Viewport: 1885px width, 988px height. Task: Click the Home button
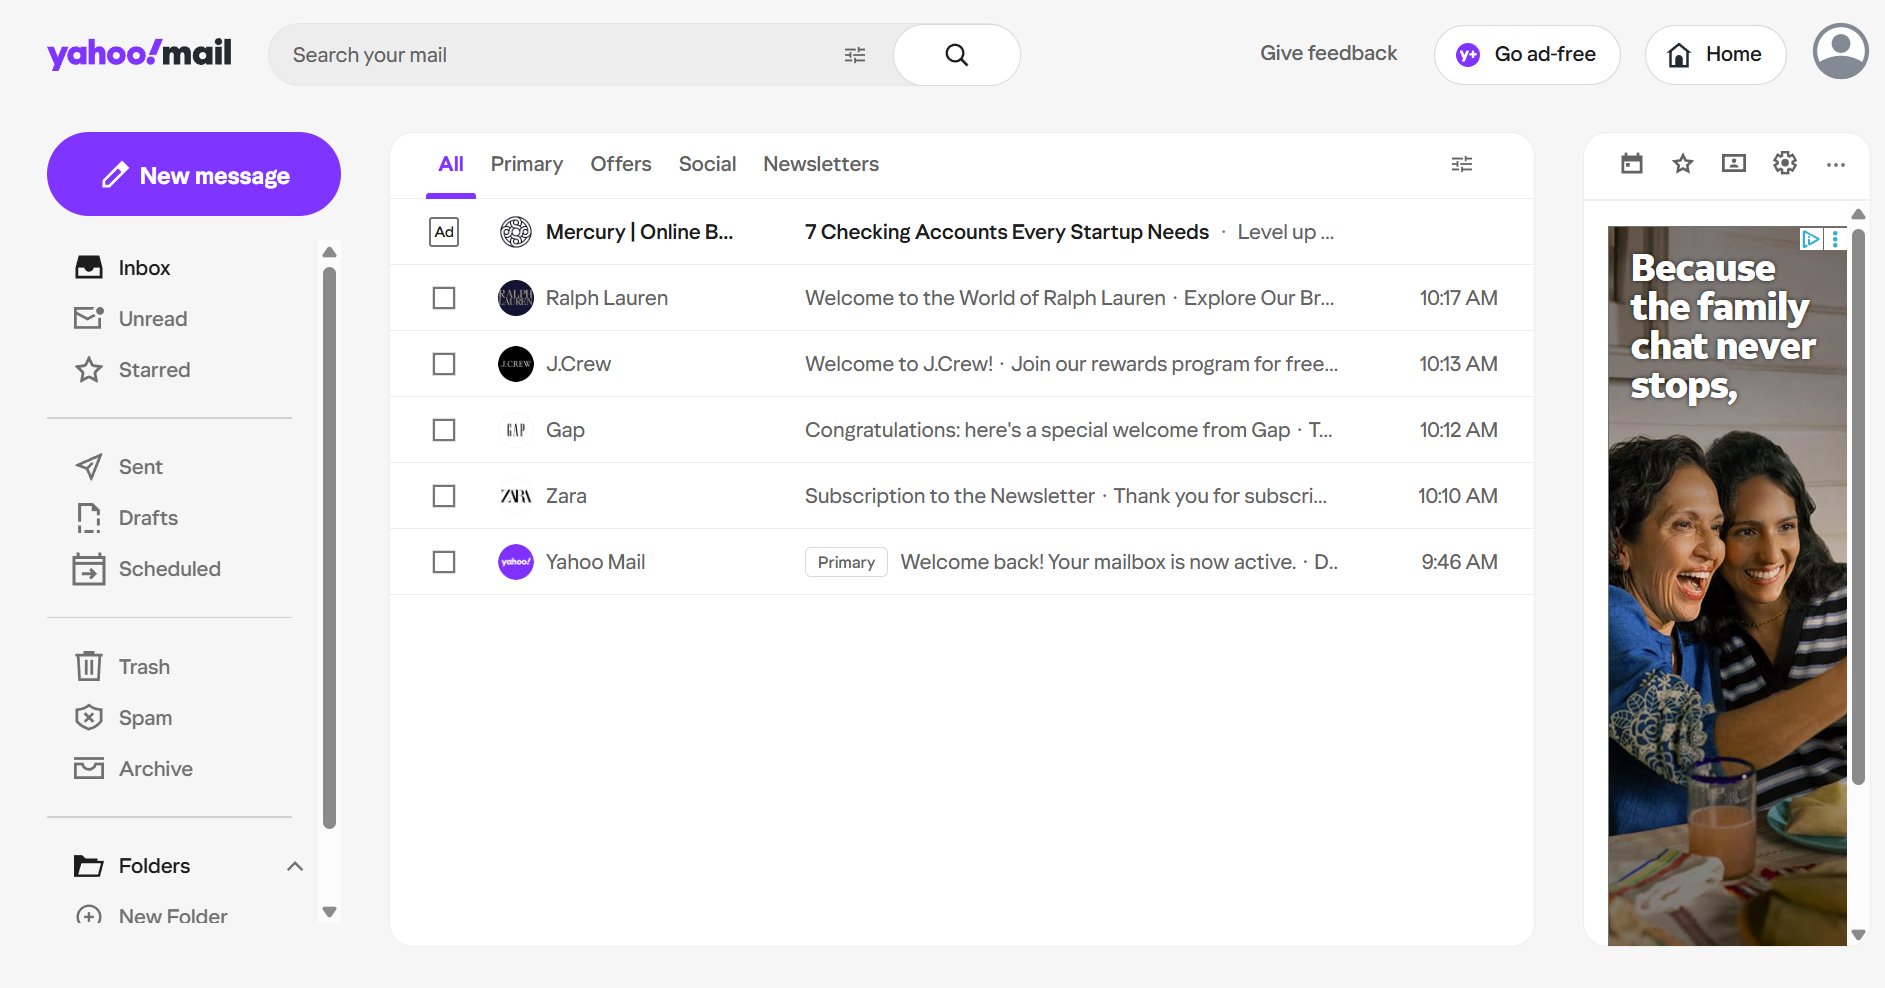(x=1716, y=55)
